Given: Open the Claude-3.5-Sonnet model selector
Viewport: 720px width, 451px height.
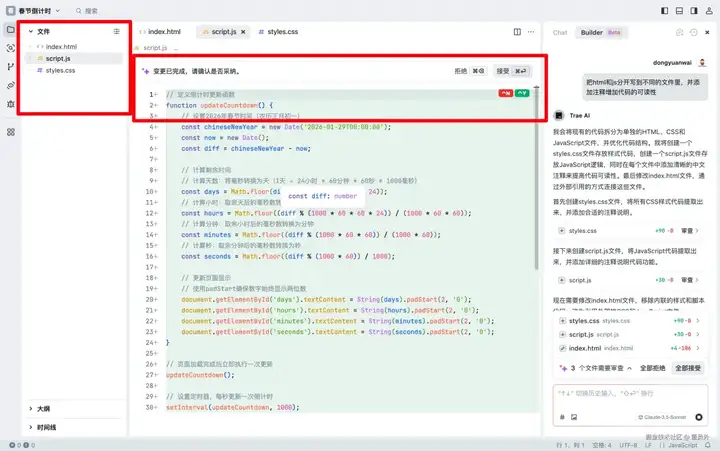Looking at the screenshot, I should (662, 417).
